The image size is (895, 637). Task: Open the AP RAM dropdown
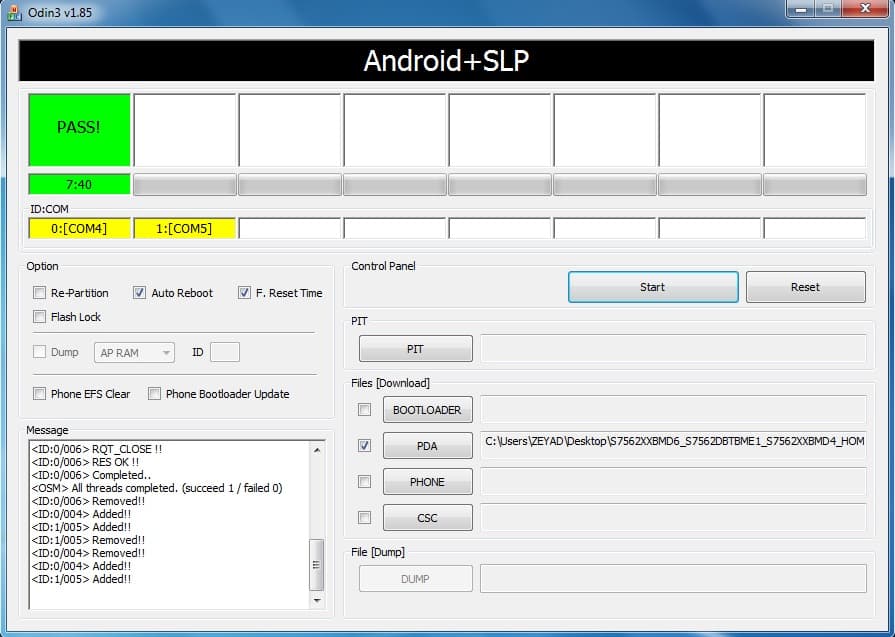pyautogui.click(x=134, y=353)
